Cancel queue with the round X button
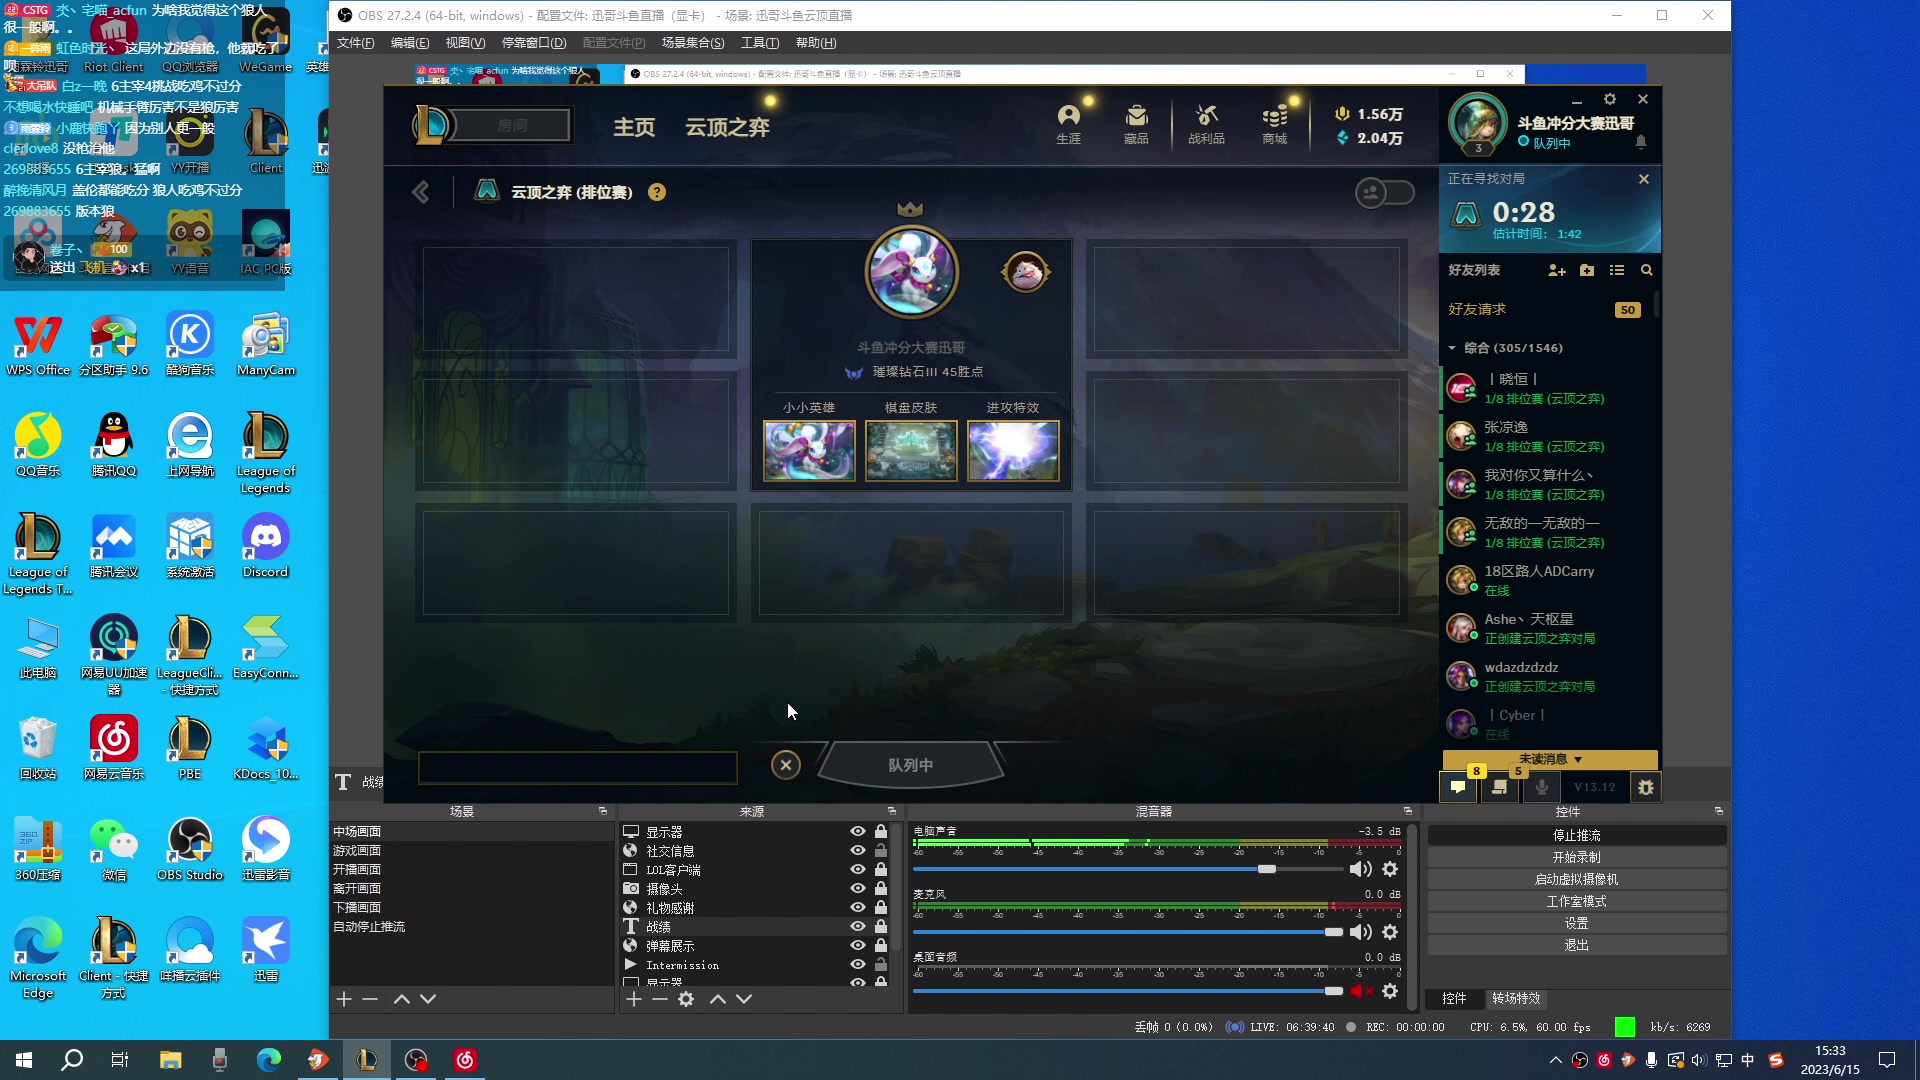 [x=786, y=765]
